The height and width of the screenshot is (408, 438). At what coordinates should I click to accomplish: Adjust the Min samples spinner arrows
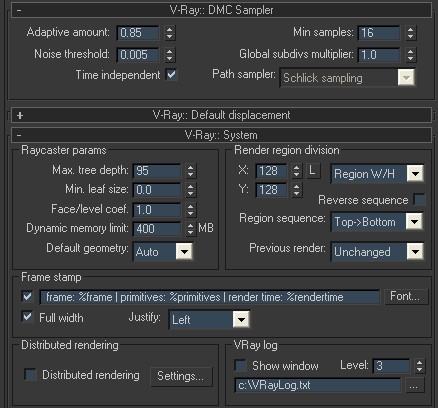[x=411, y=33]
